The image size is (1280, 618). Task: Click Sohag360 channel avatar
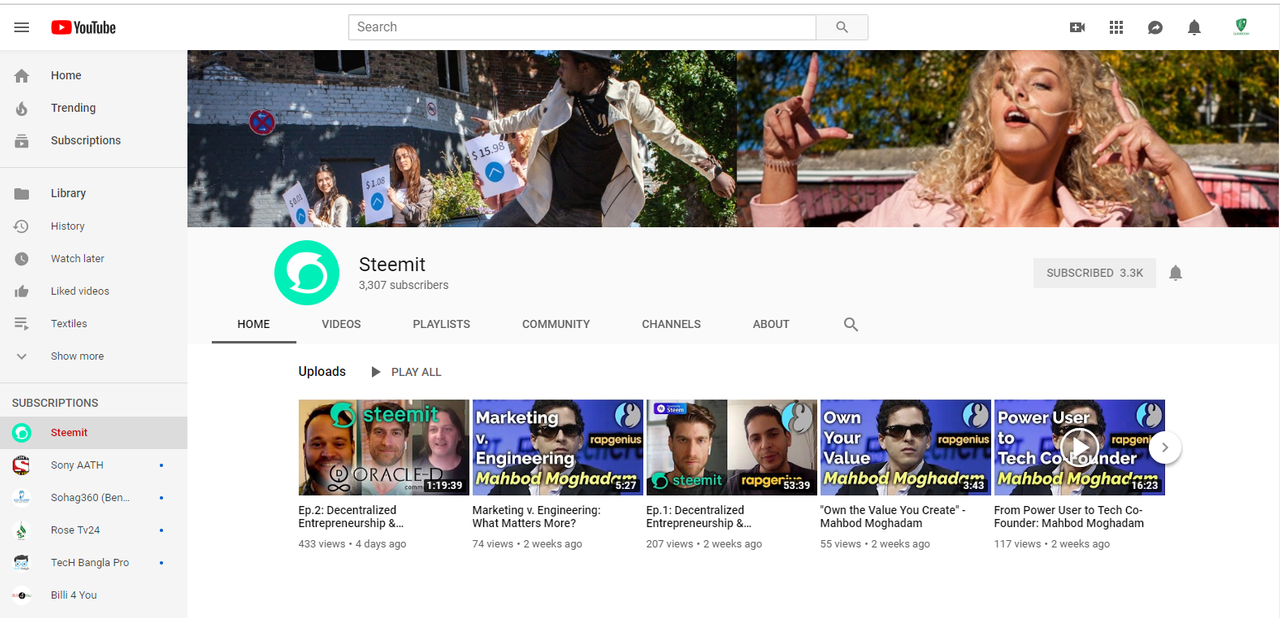21,498
